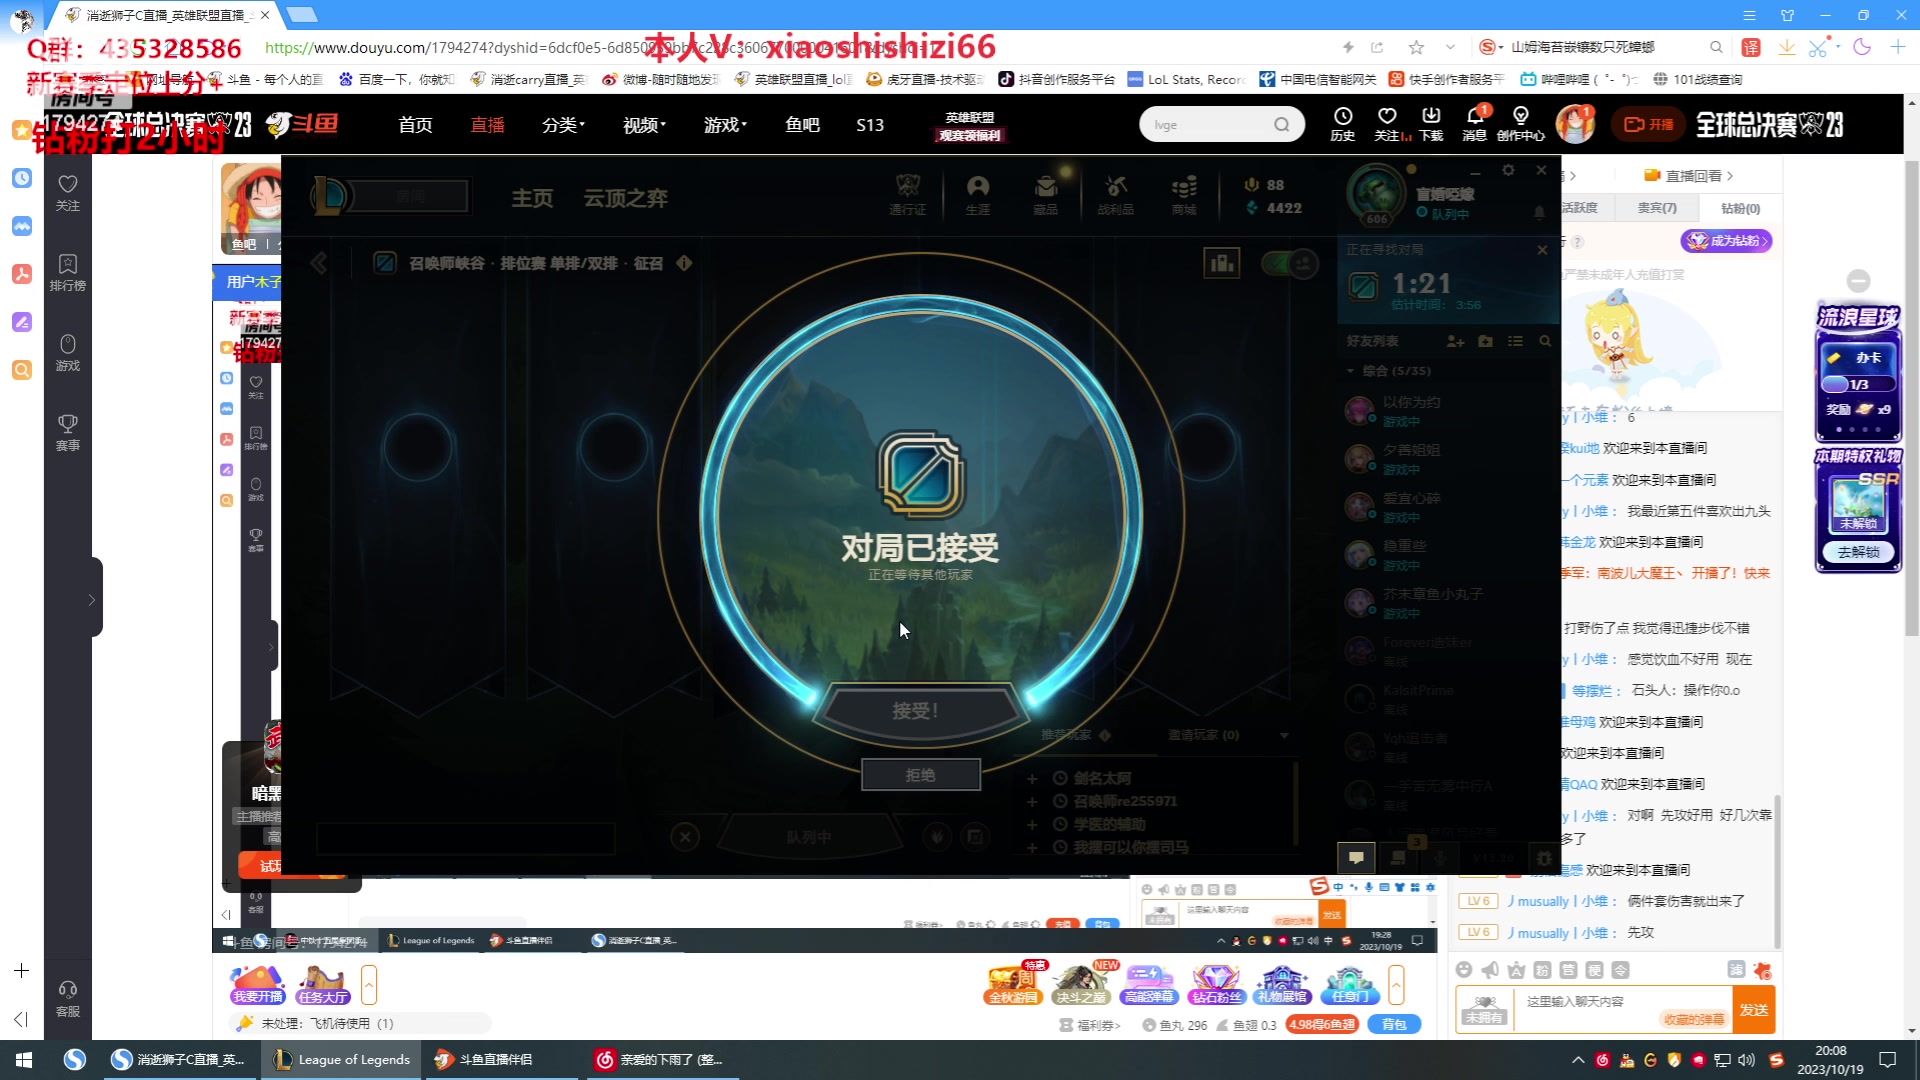Screen dimensions: 1920x1080
Task: Open the 消息 message bell
Action: tap(1475, 124)
